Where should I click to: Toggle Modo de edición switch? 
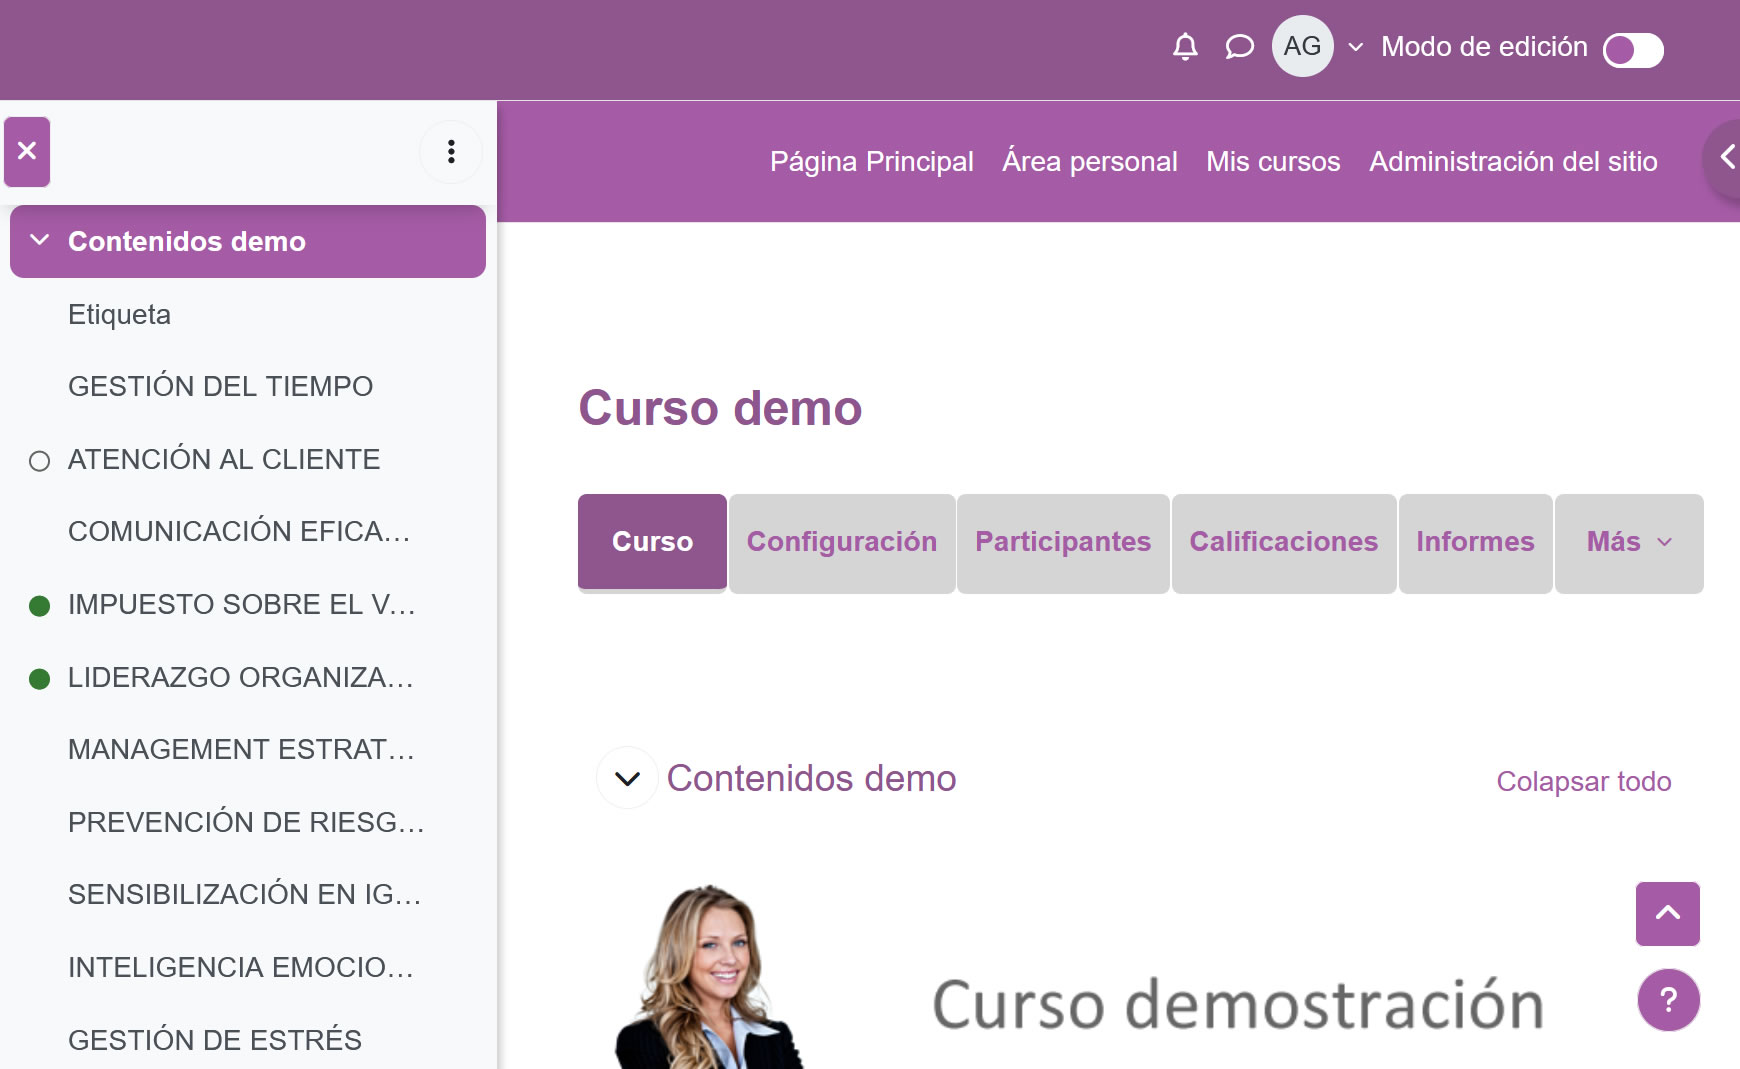click(1632, 50)
